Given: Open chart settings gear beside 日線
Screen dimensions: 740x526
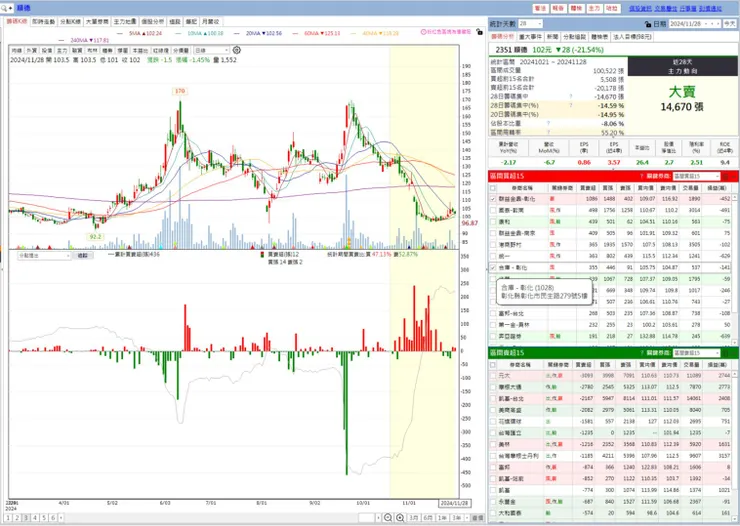Looking at the screenshot, I should click(x=237, y=50).
